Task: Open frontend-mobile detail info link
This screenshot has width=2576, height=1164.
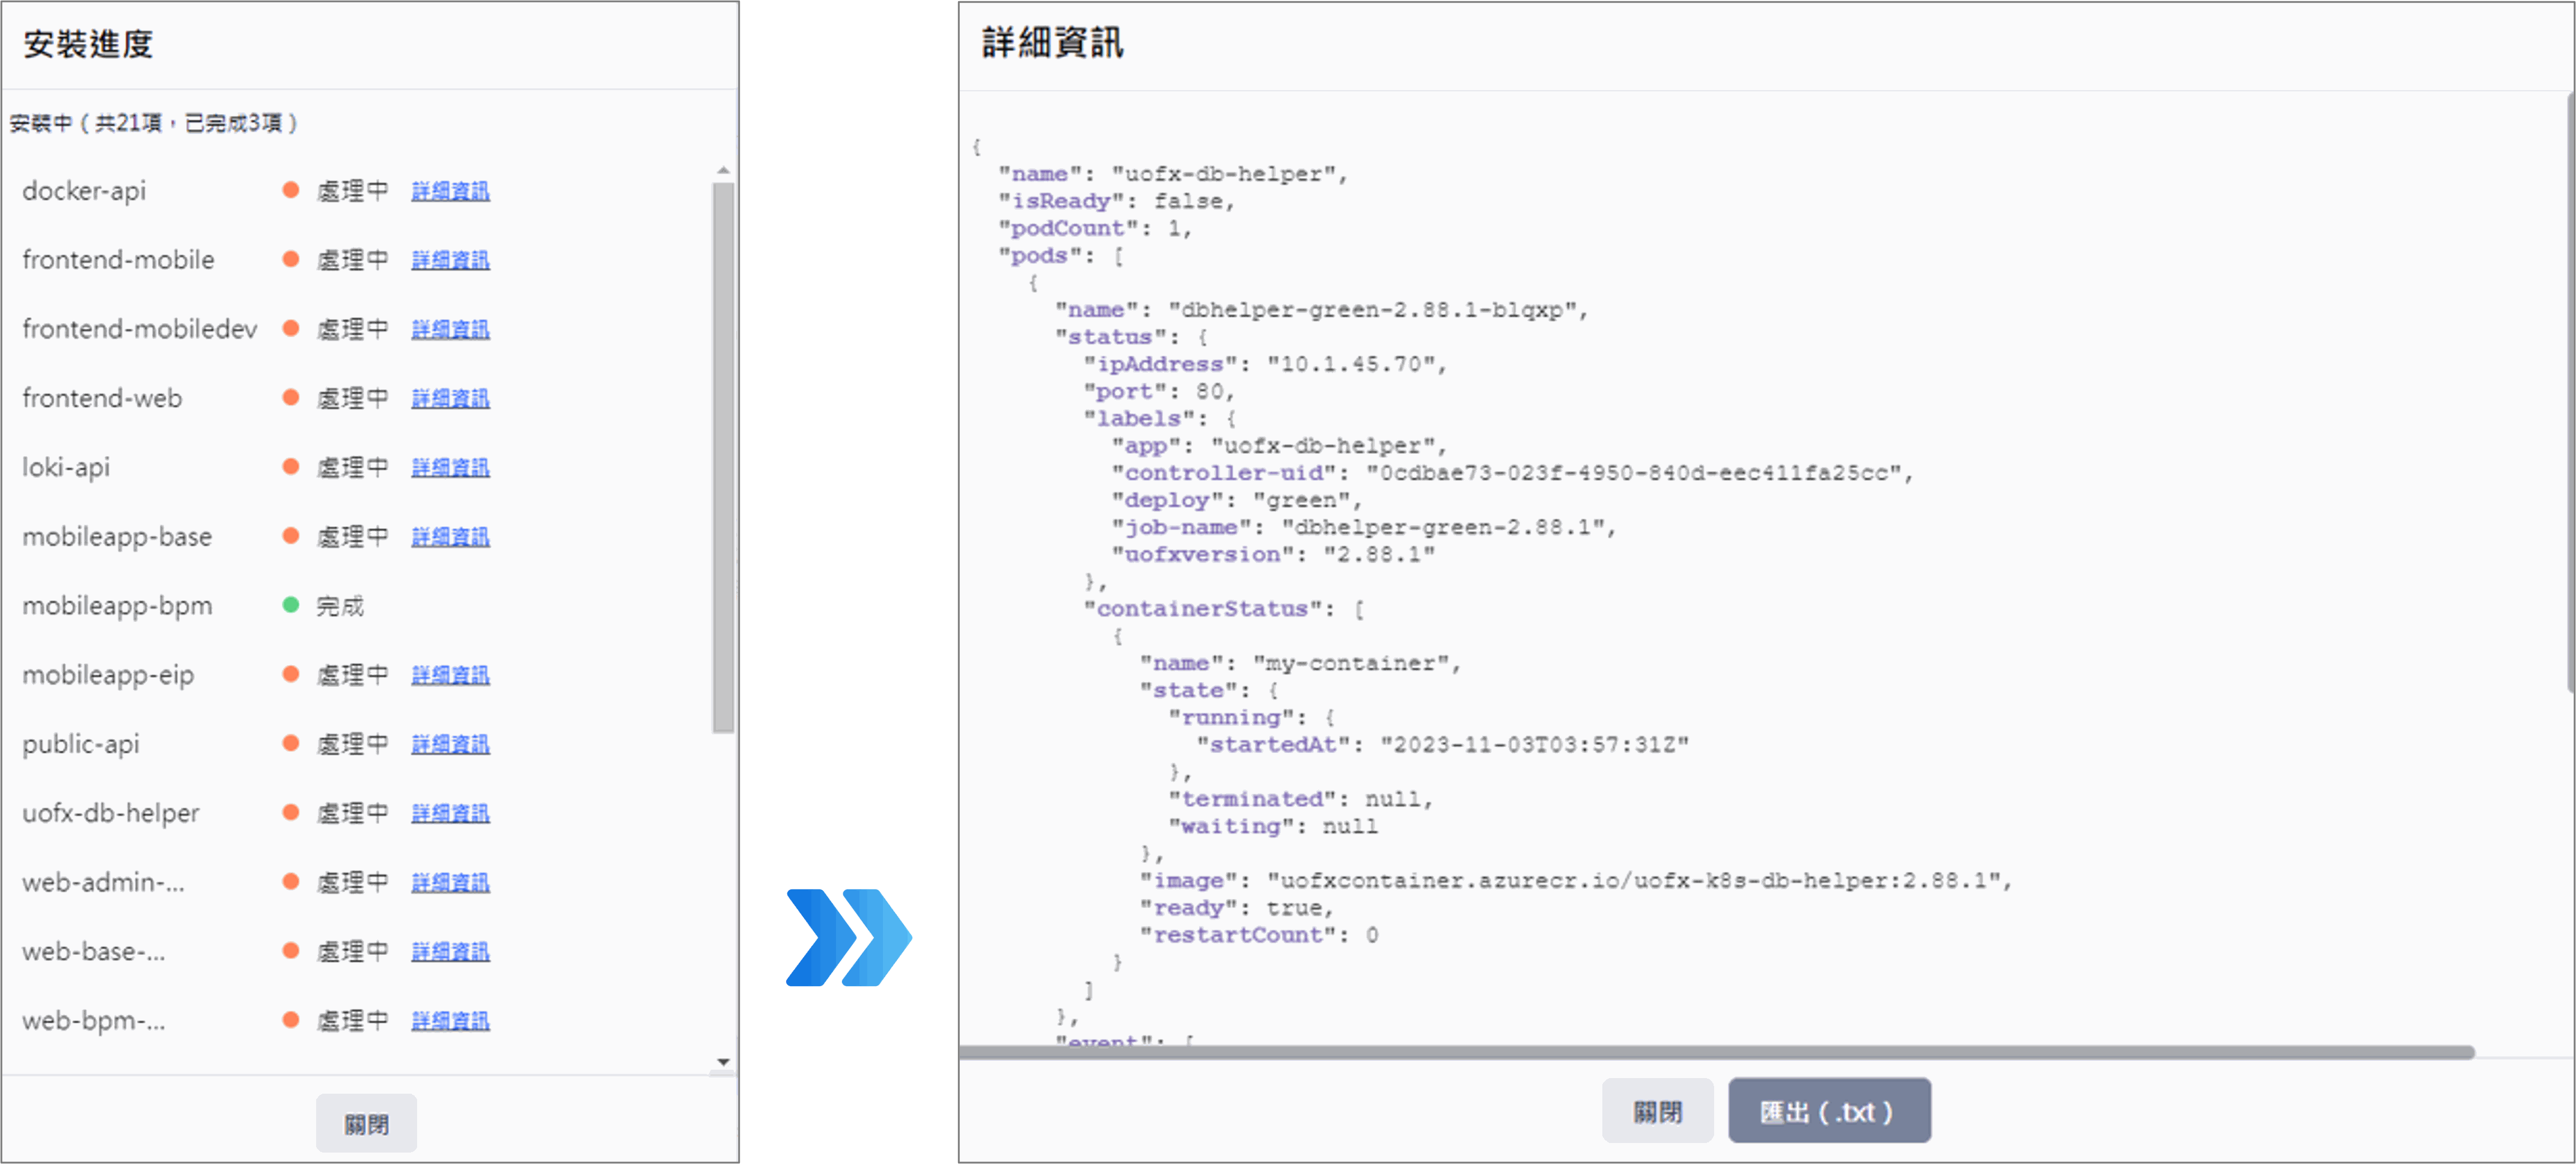Action: tap(450, 260)
